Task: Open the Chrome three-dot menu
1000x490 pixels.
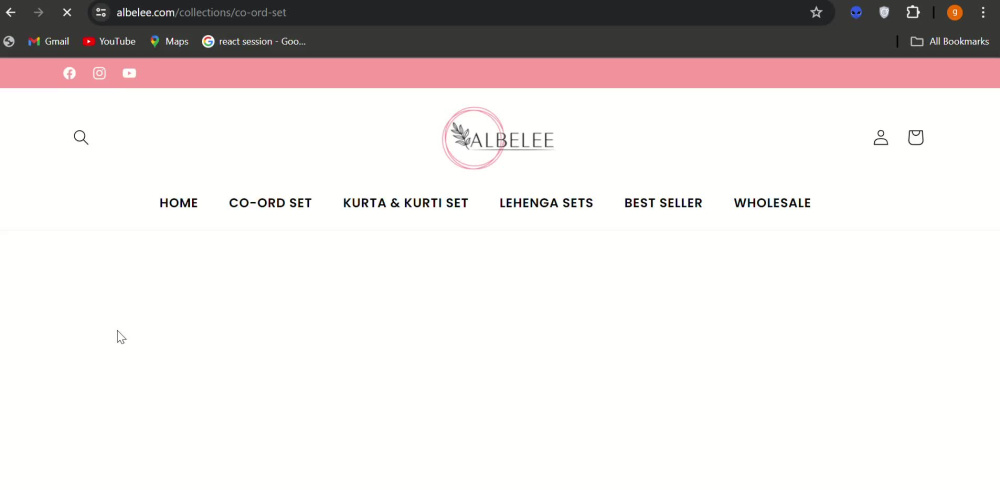Action: (983, 12)
